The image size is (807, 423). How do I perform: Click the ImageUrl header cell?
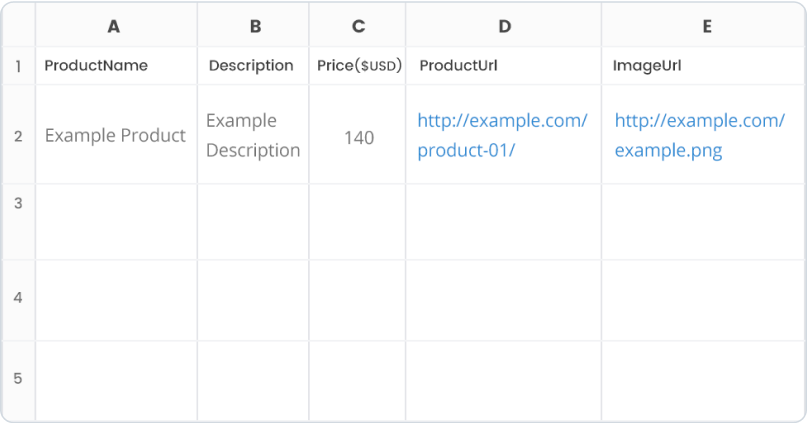click(x=704, y=66)
